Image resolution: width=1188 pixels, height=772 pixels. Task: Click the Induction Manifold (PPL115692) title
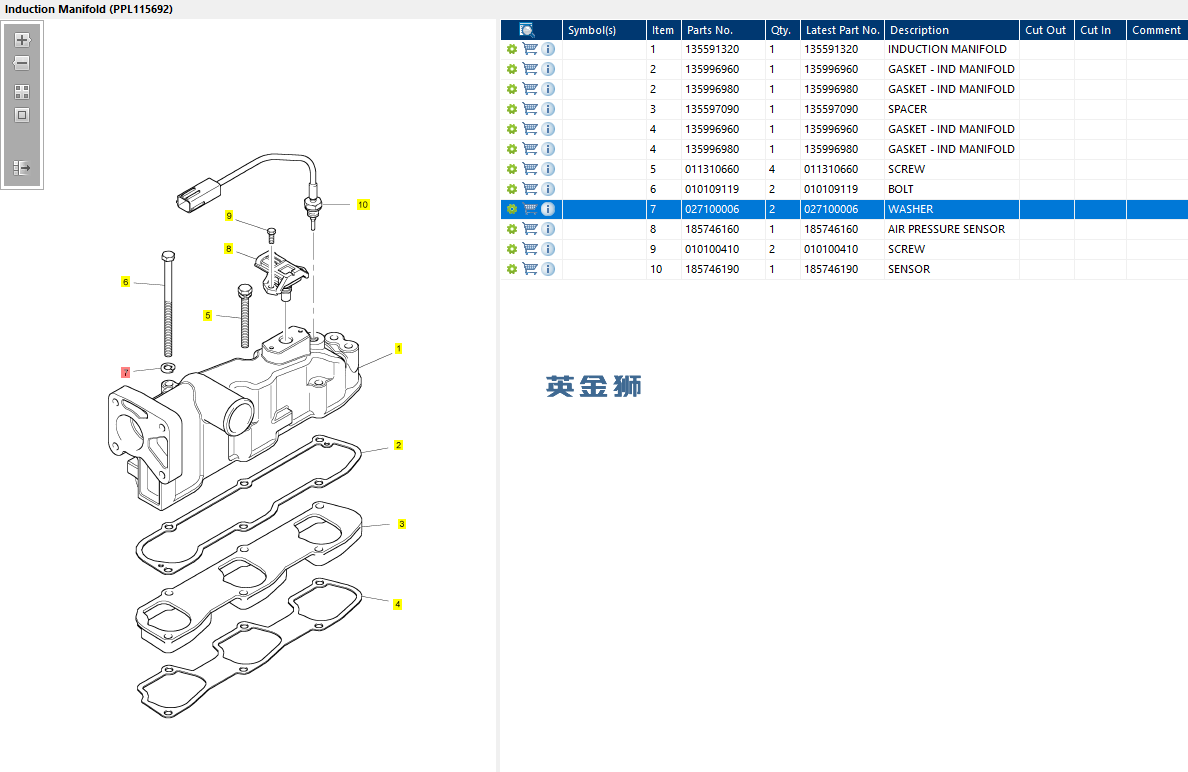89,9
